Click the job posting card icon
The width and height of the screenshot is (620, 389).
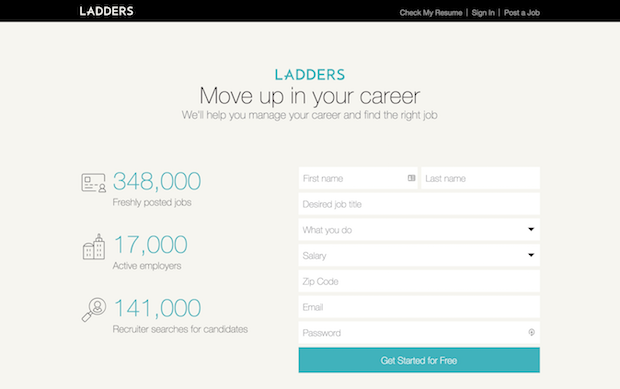(x=94, y=183)
